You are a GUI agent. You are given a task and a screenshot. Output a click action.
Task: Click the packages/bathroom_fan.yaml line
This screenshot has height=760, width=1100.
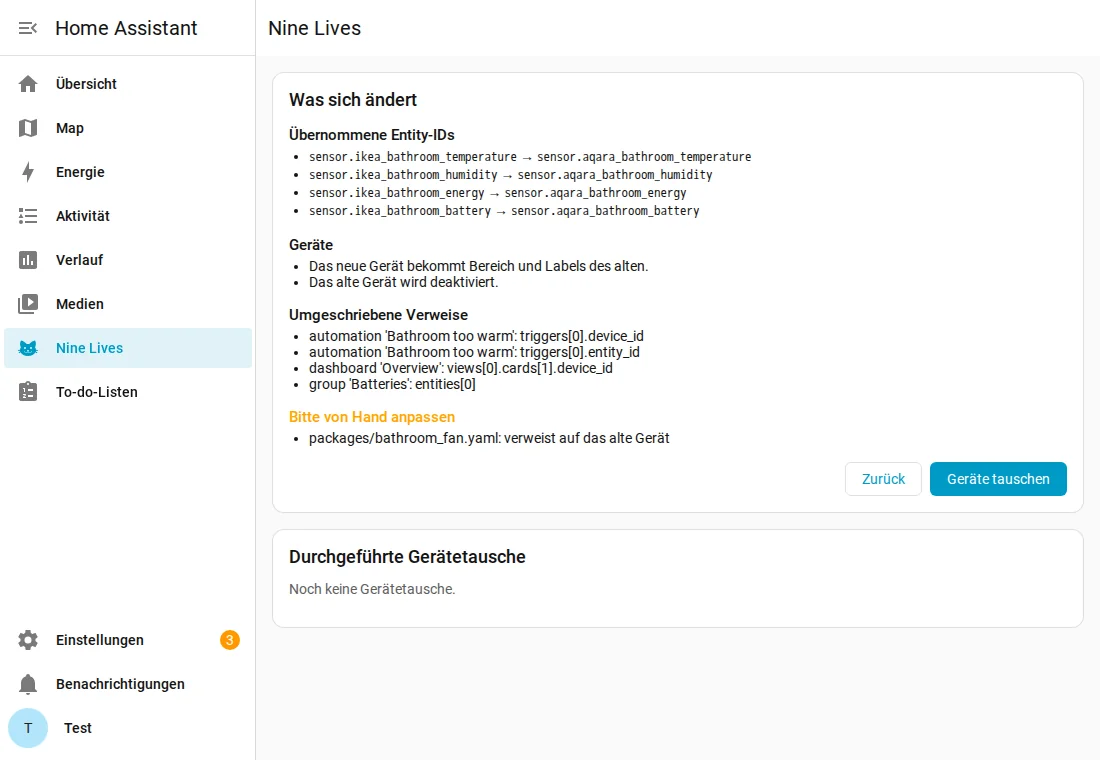coord(489,438)
